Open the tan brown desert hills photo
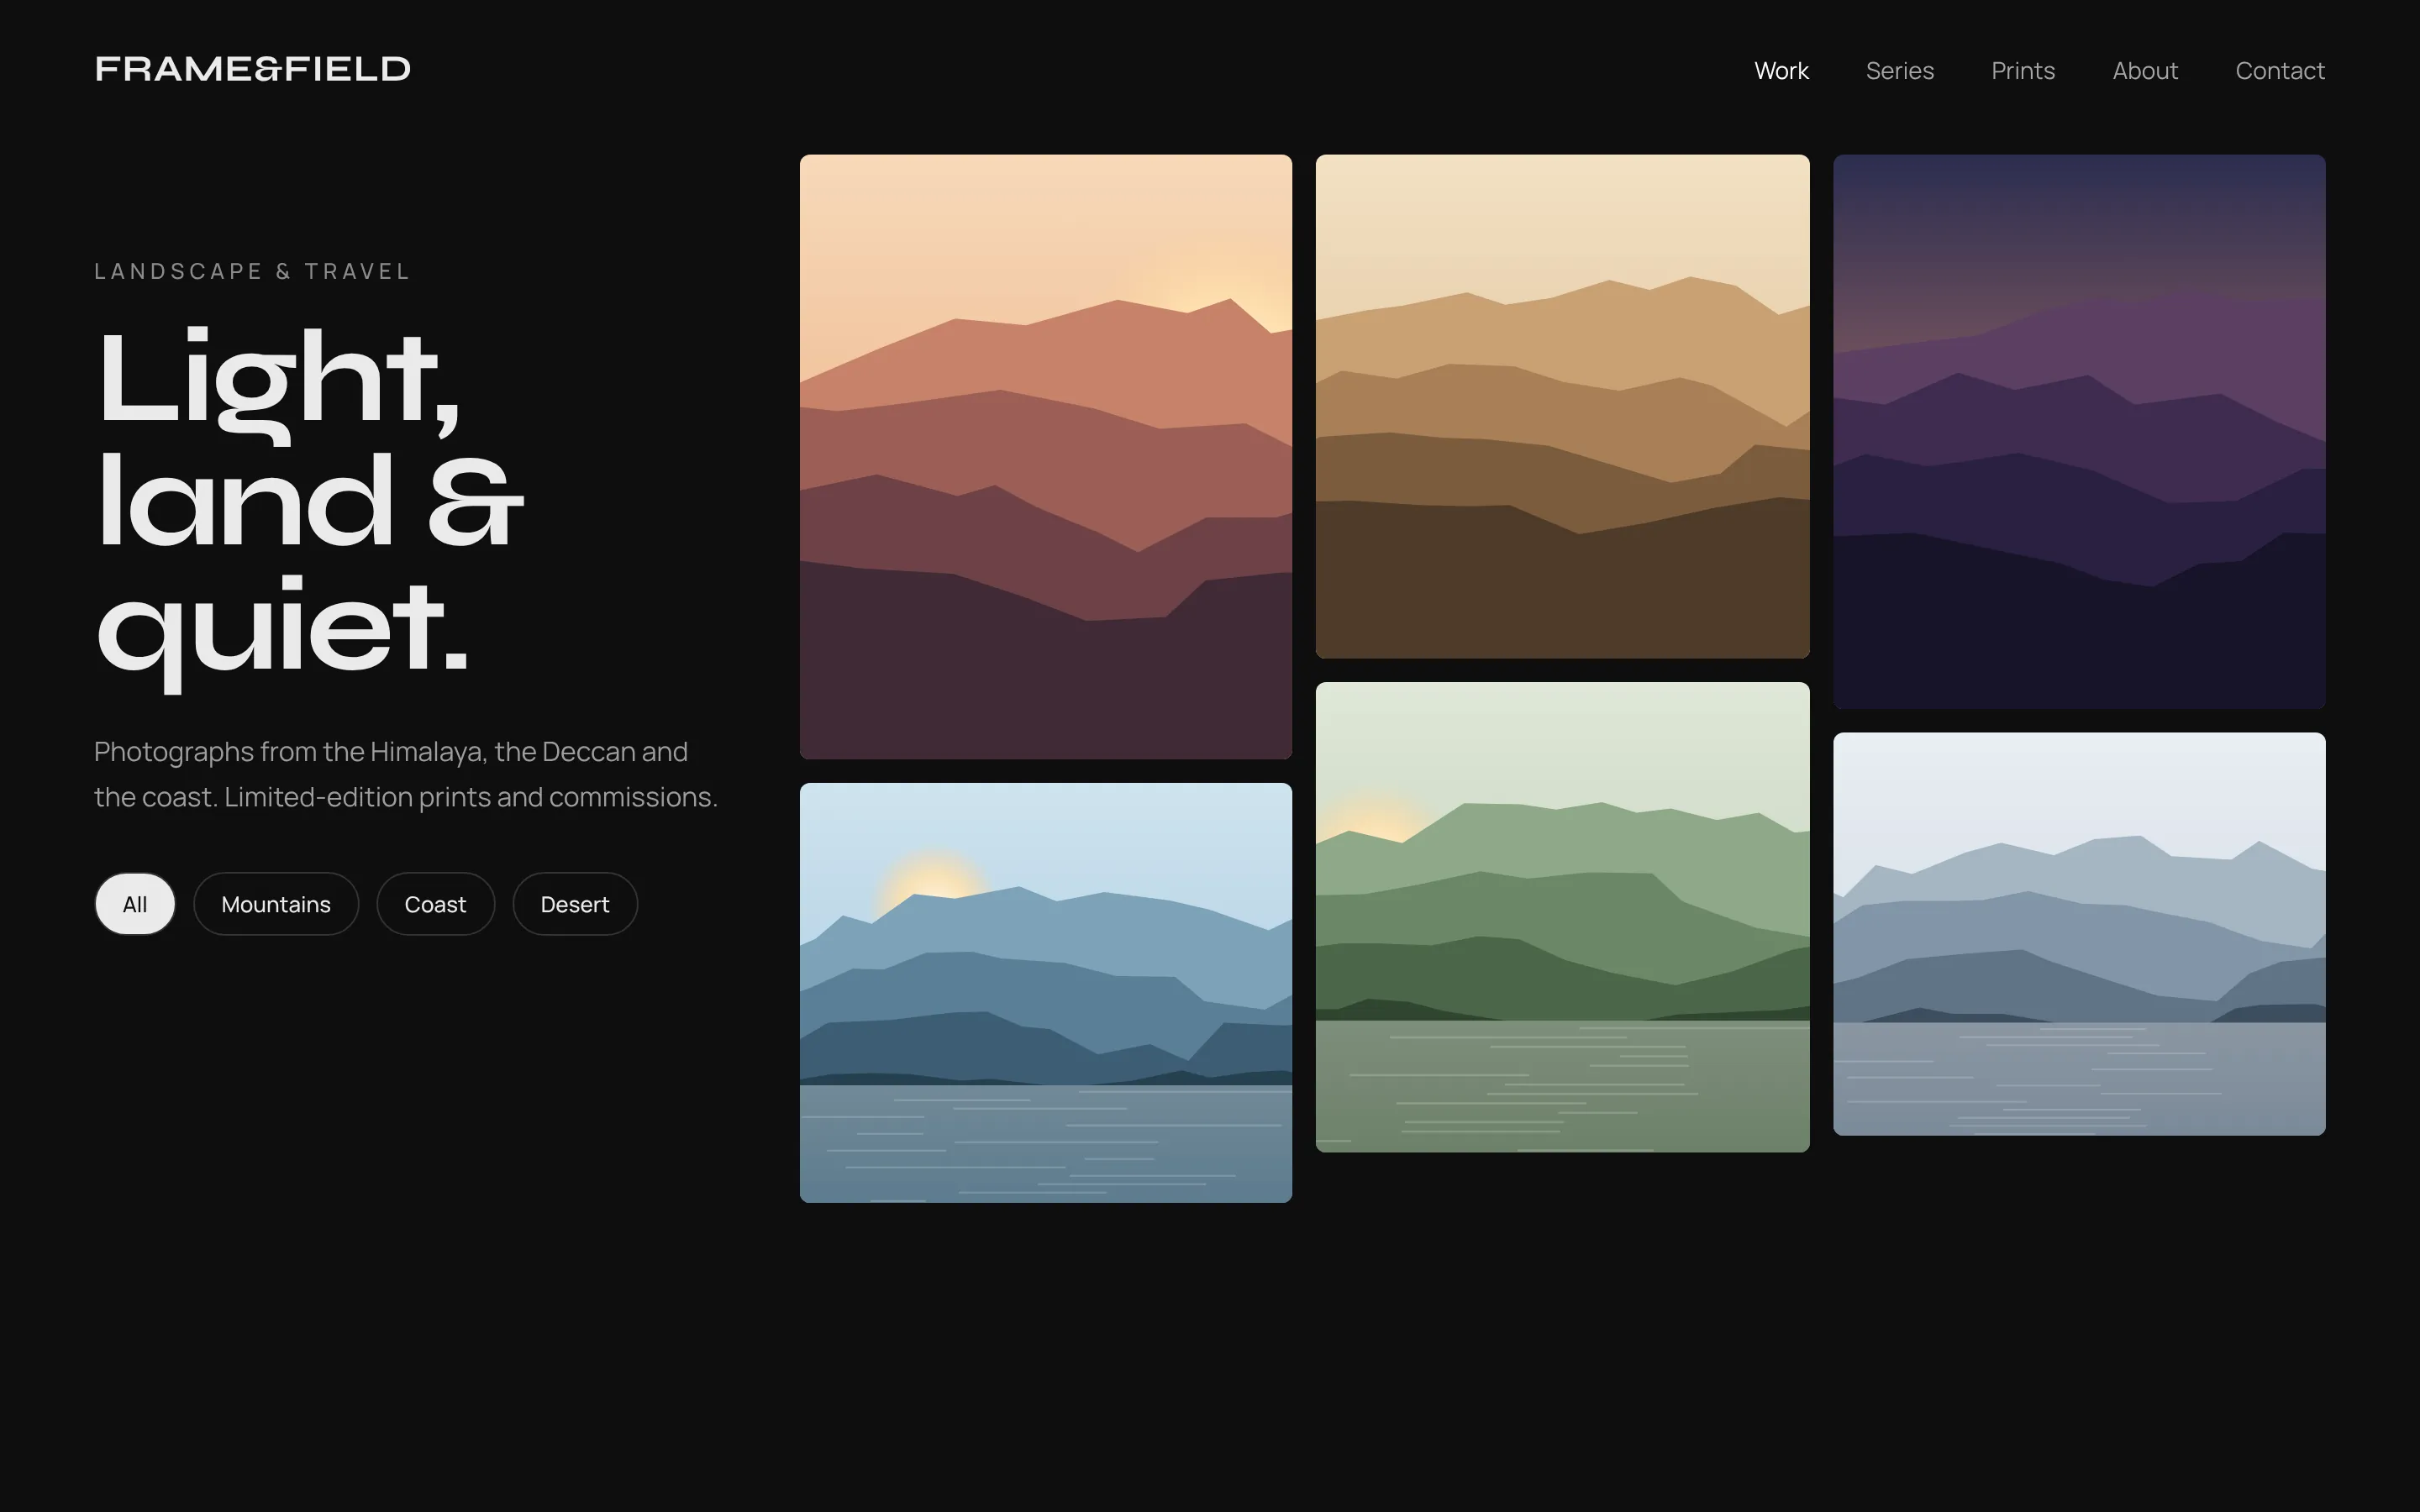This screenshot has height=1512, width=2420. pos(1562,406)
